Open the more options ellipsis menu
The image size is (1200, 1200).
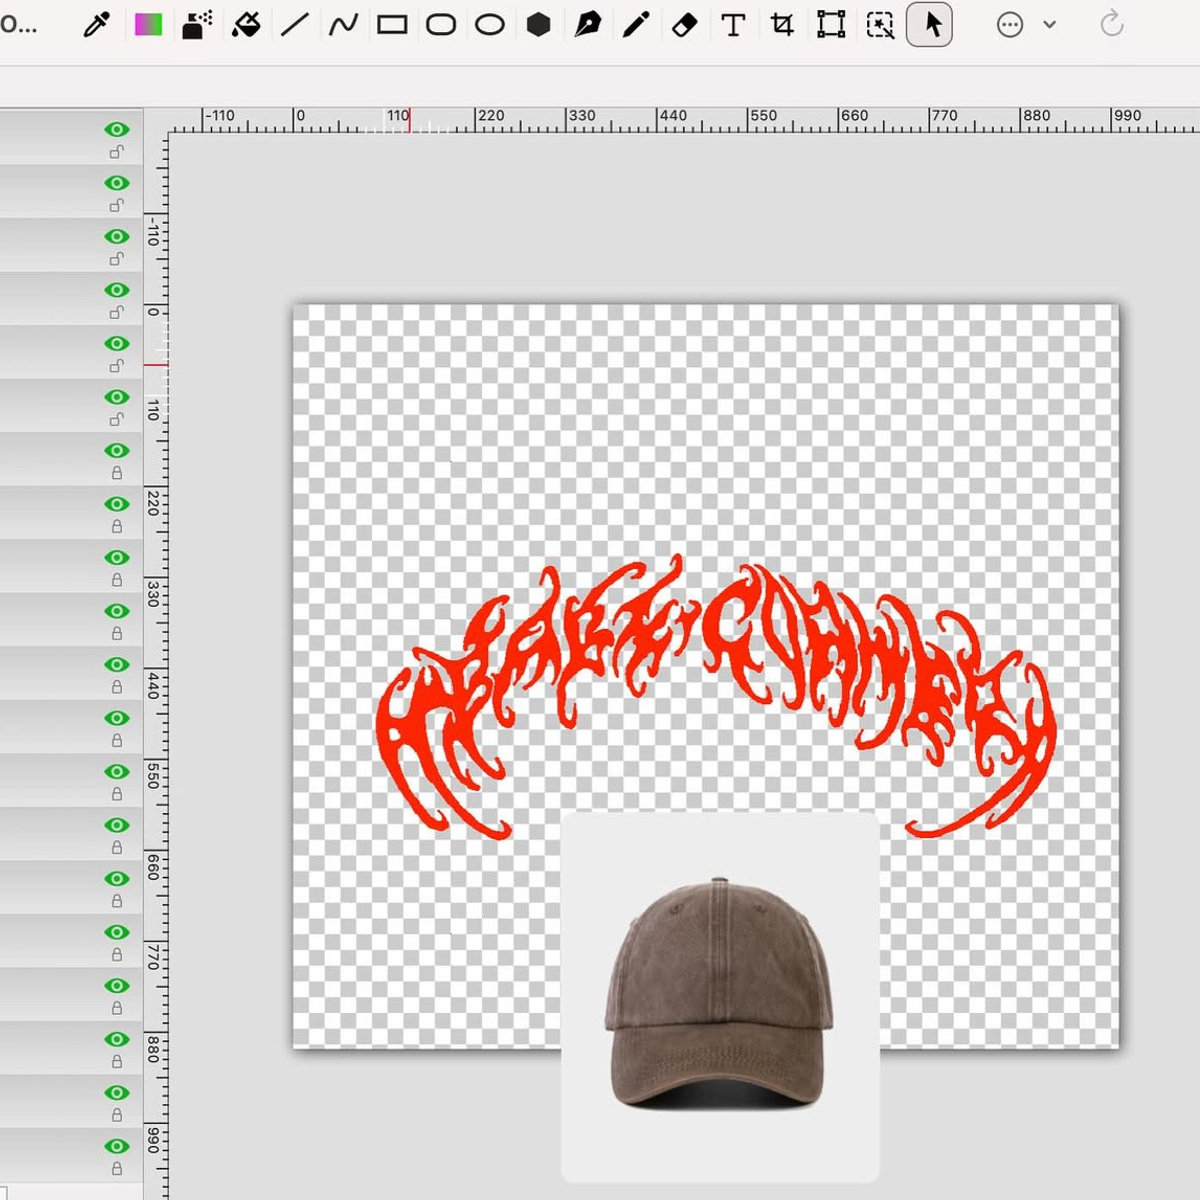tap(1010, 25)
